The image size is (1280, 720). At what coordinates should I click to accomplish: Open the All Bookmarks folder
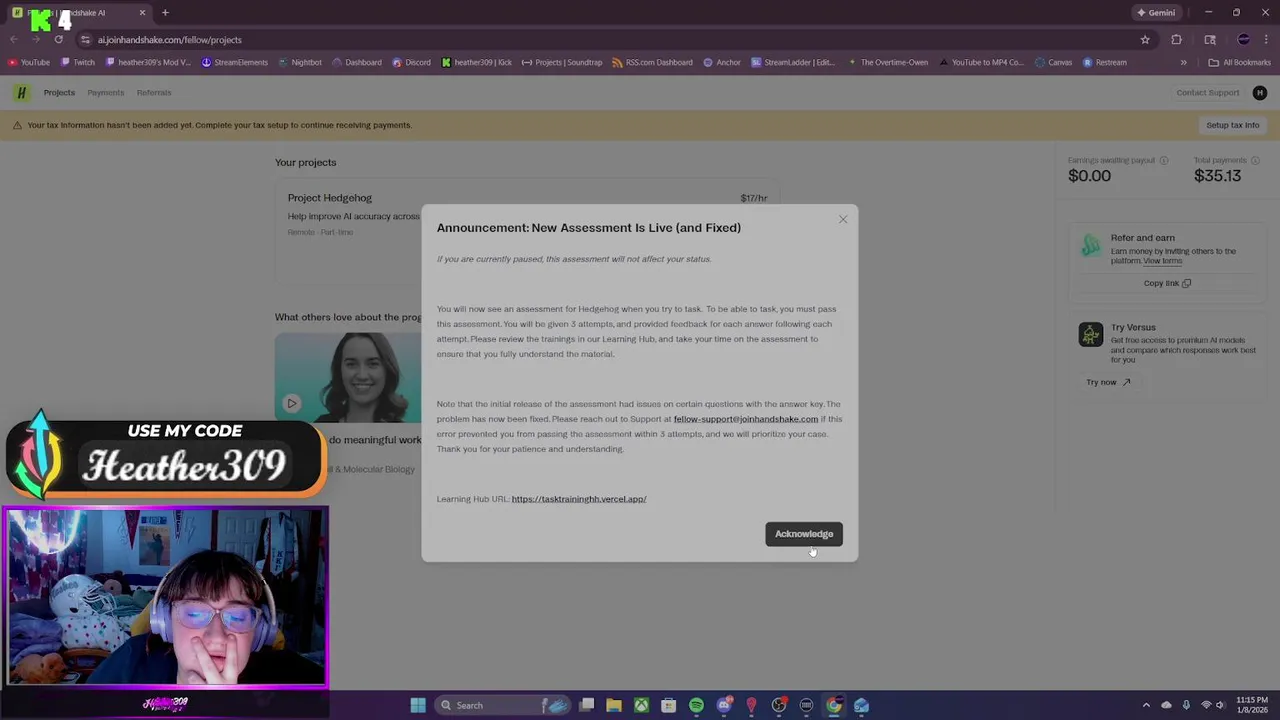[x=1239, y=62]
